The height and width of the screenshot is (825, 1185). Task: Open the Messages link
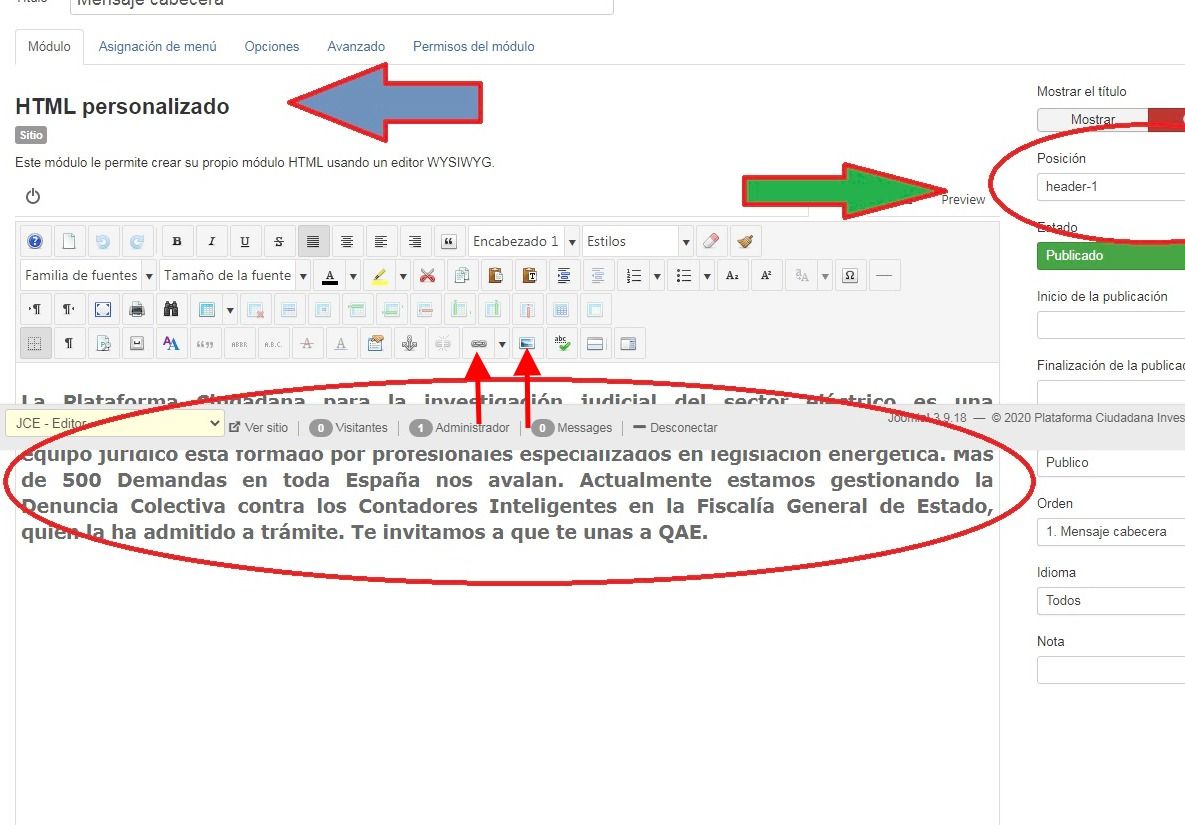coord(572,428)
